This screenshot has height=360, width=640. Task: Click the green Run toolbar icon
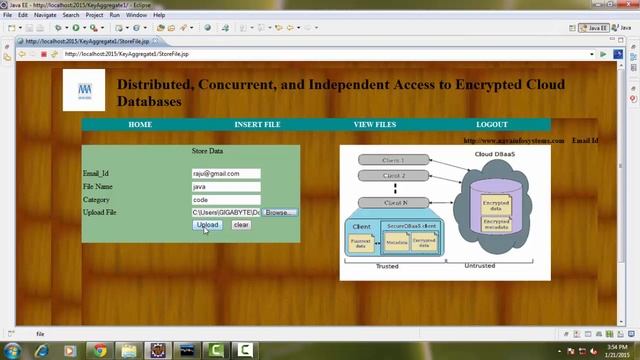pyautogui.click(x=76, y=28)
